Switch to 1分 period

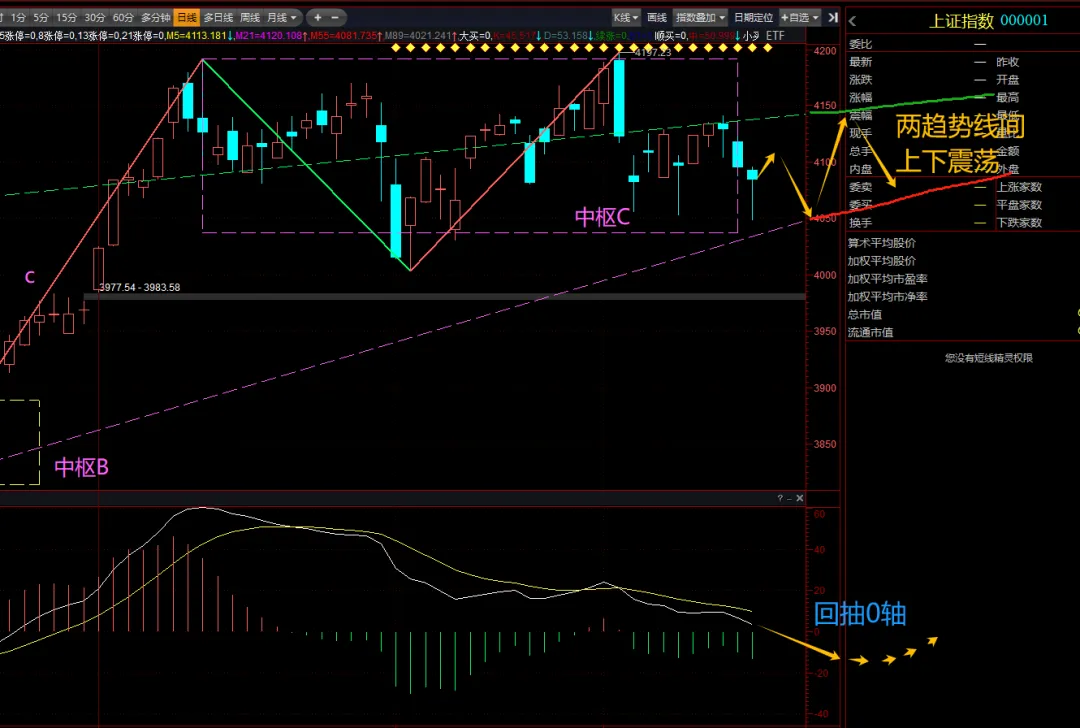click(x=19, y=17)
